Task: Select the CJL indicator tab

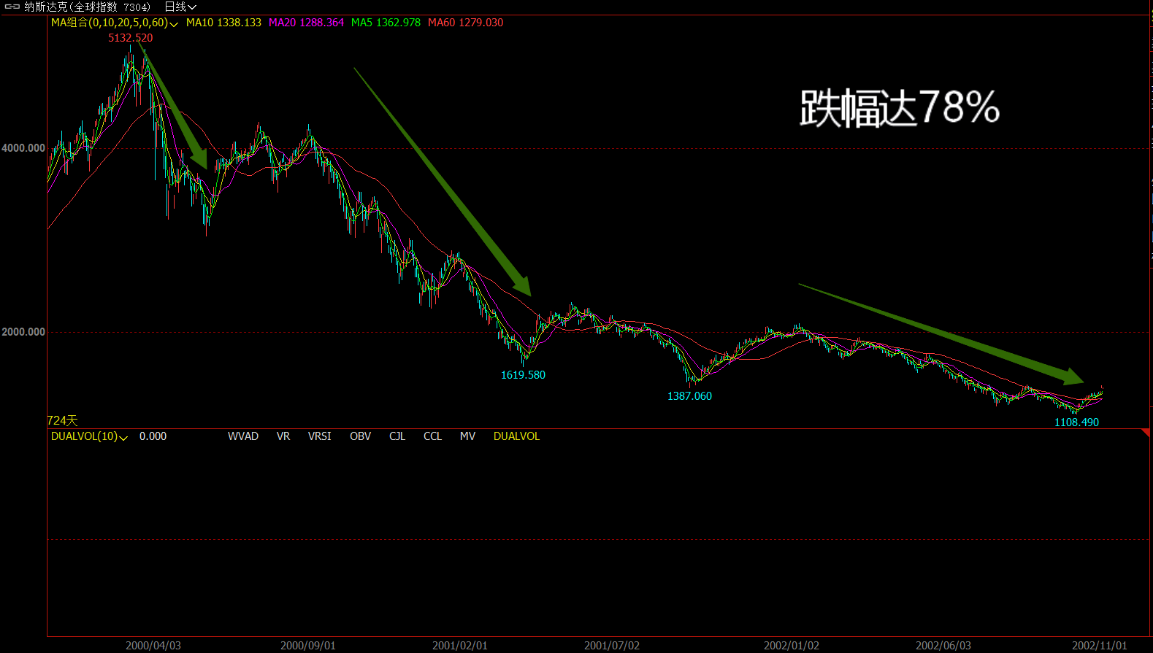Action: (x=397, y=437)
